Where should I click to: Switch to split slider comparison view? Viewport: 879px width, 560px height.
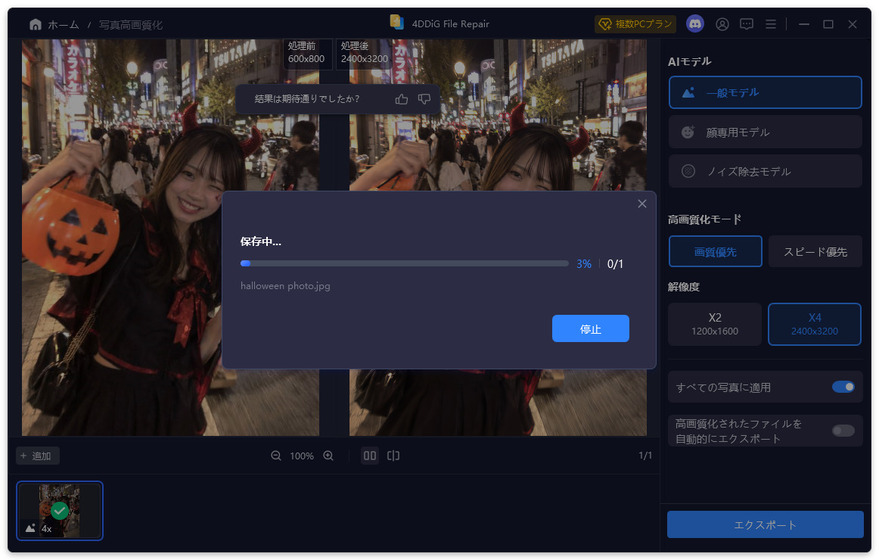394,456
